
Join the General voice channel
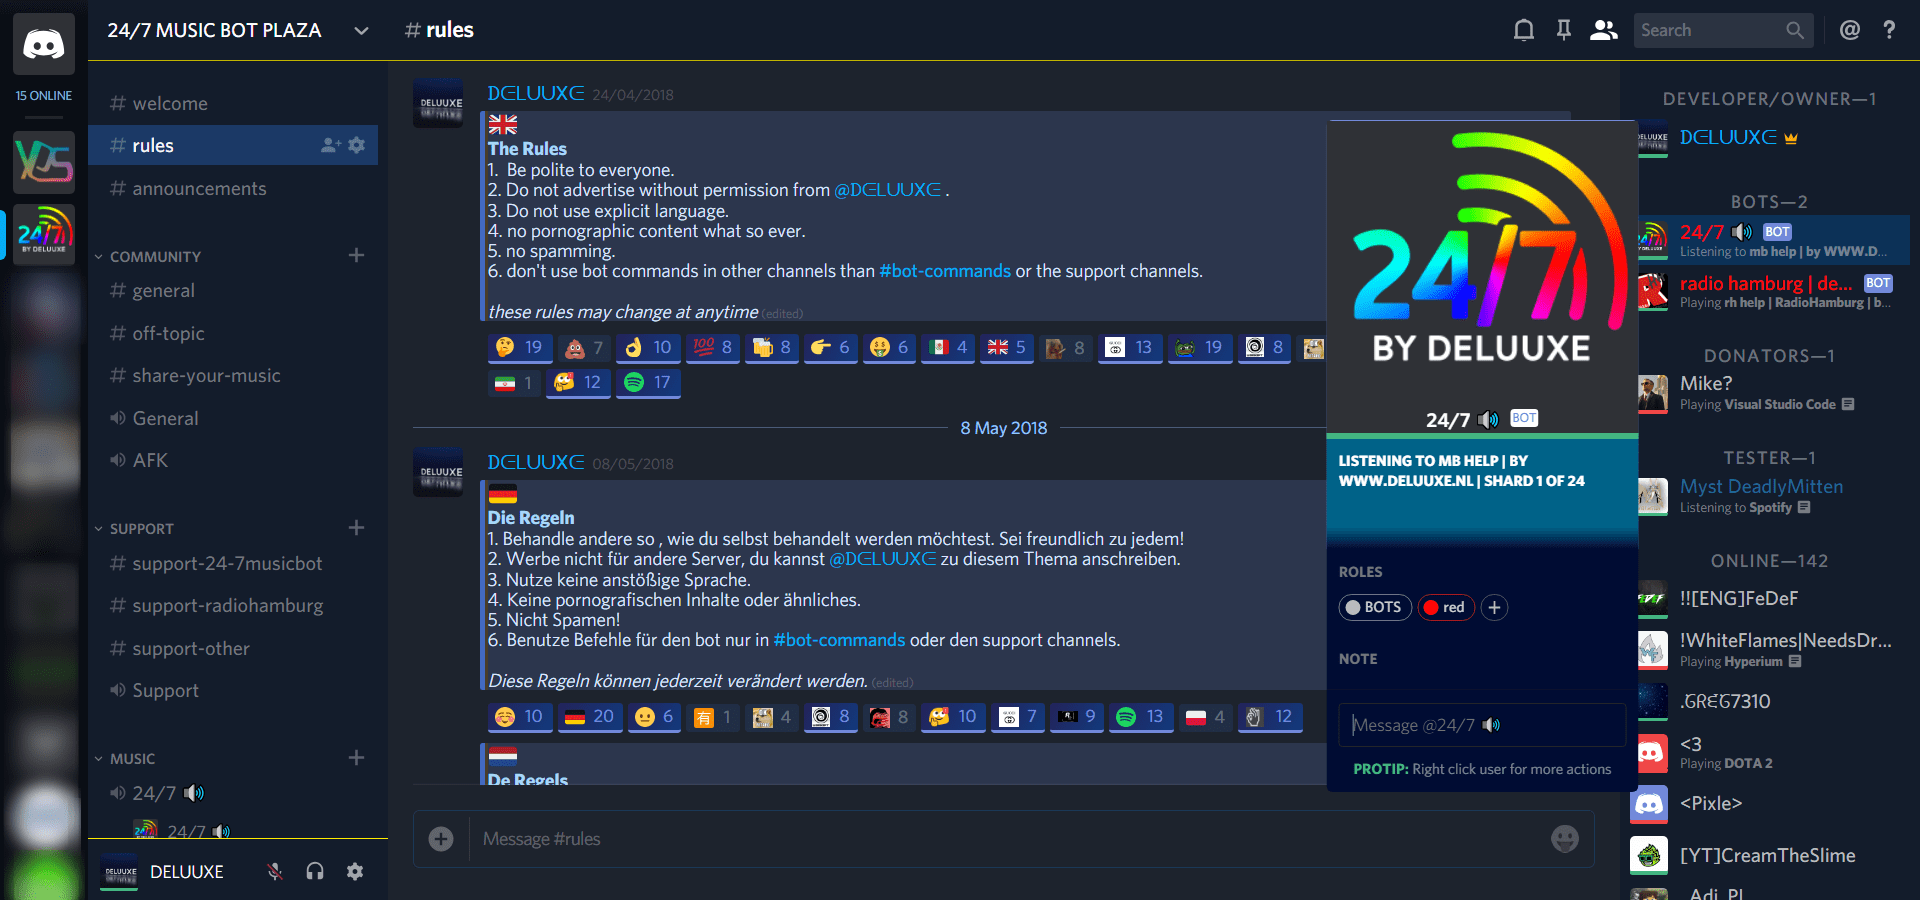[x=233, y=418]
